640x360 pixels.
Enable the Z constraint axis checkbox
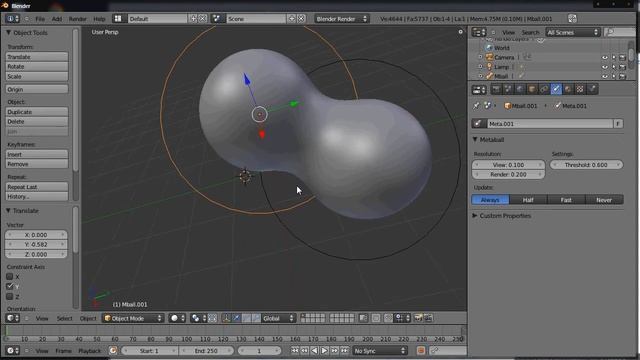point(10,296)
